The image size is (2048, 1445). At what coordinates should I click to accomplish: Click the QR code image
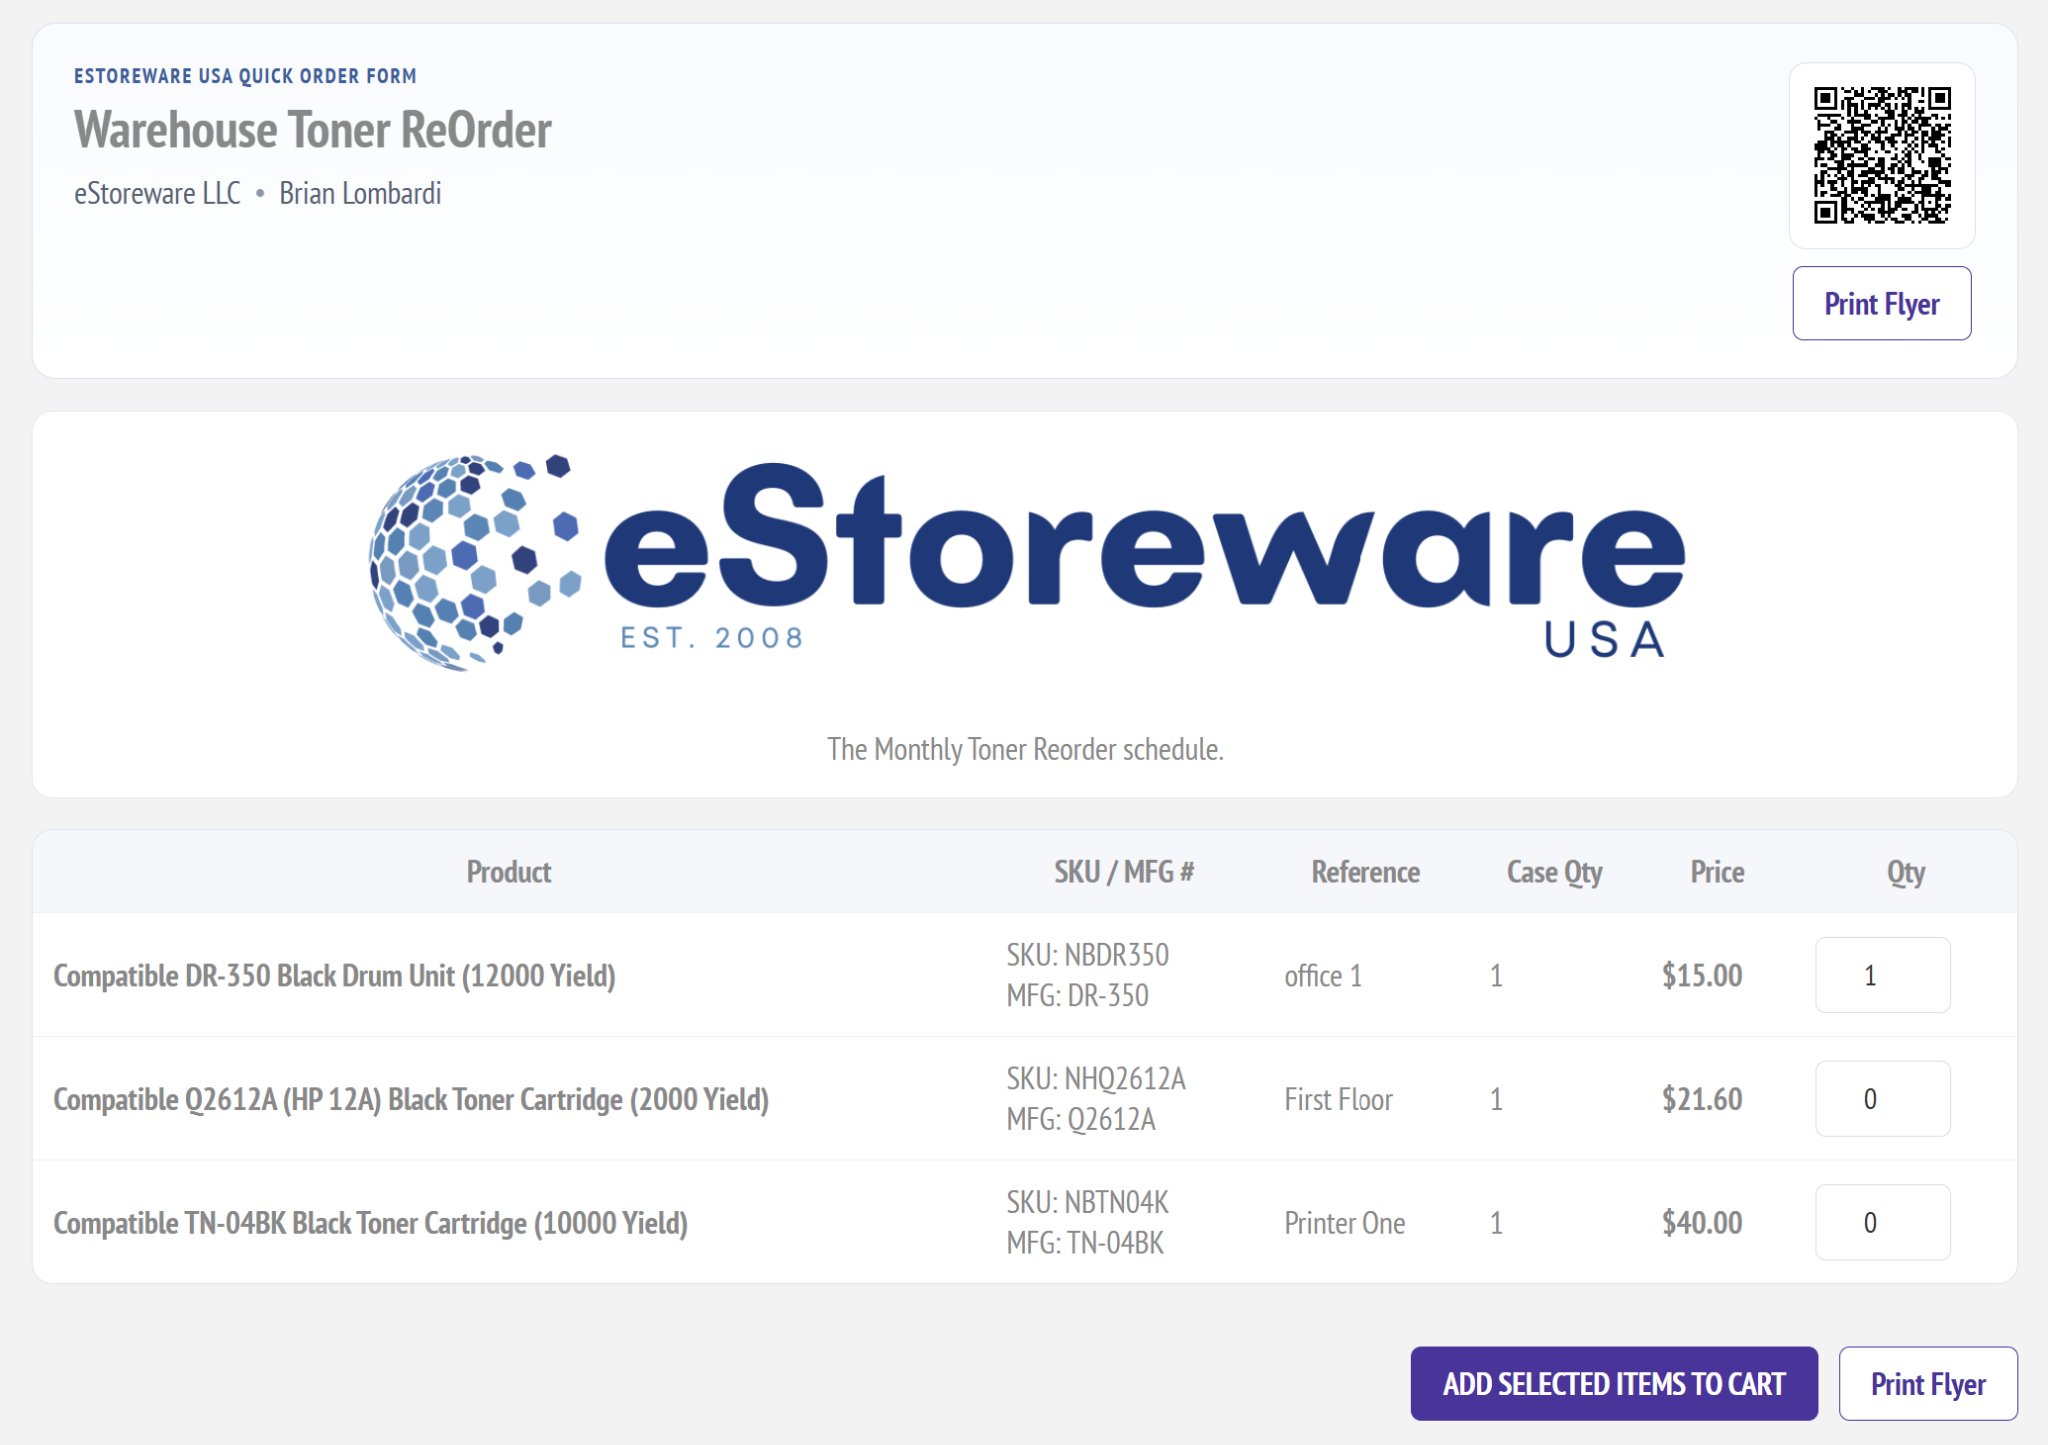click(x=1882, y=155)
